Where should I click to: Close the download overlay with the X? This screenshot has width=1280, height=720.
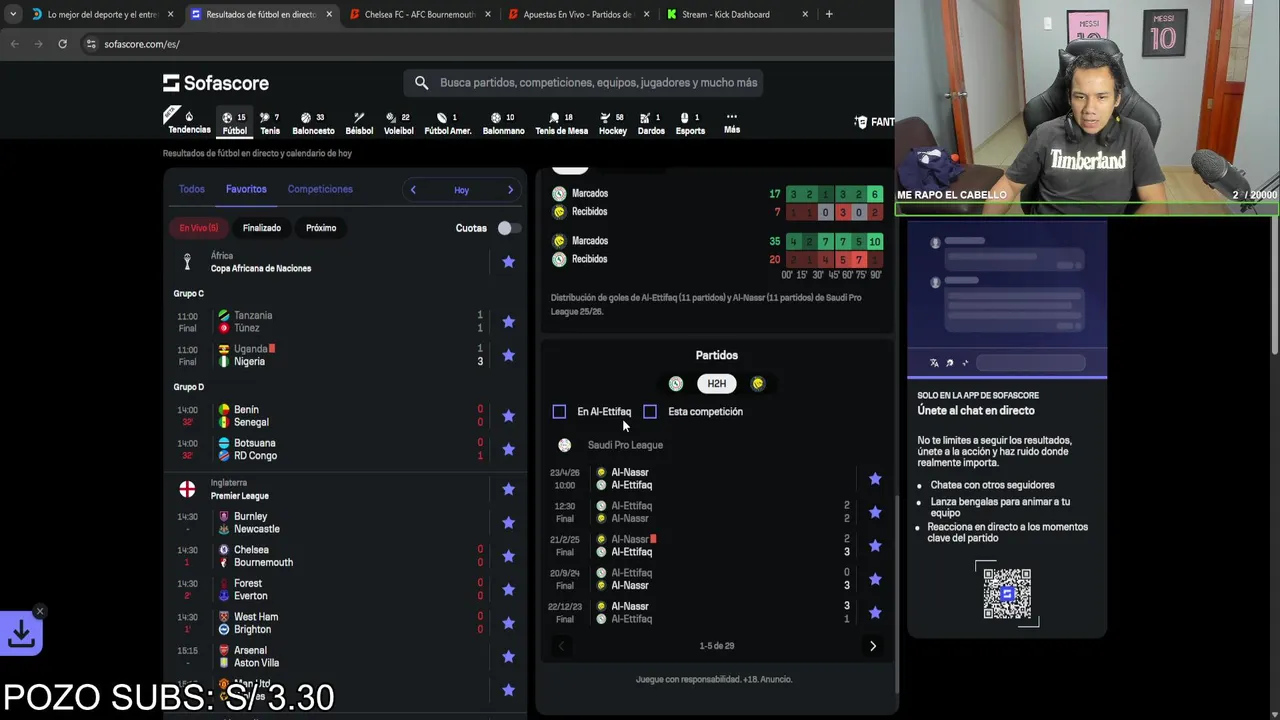(40, 611)
